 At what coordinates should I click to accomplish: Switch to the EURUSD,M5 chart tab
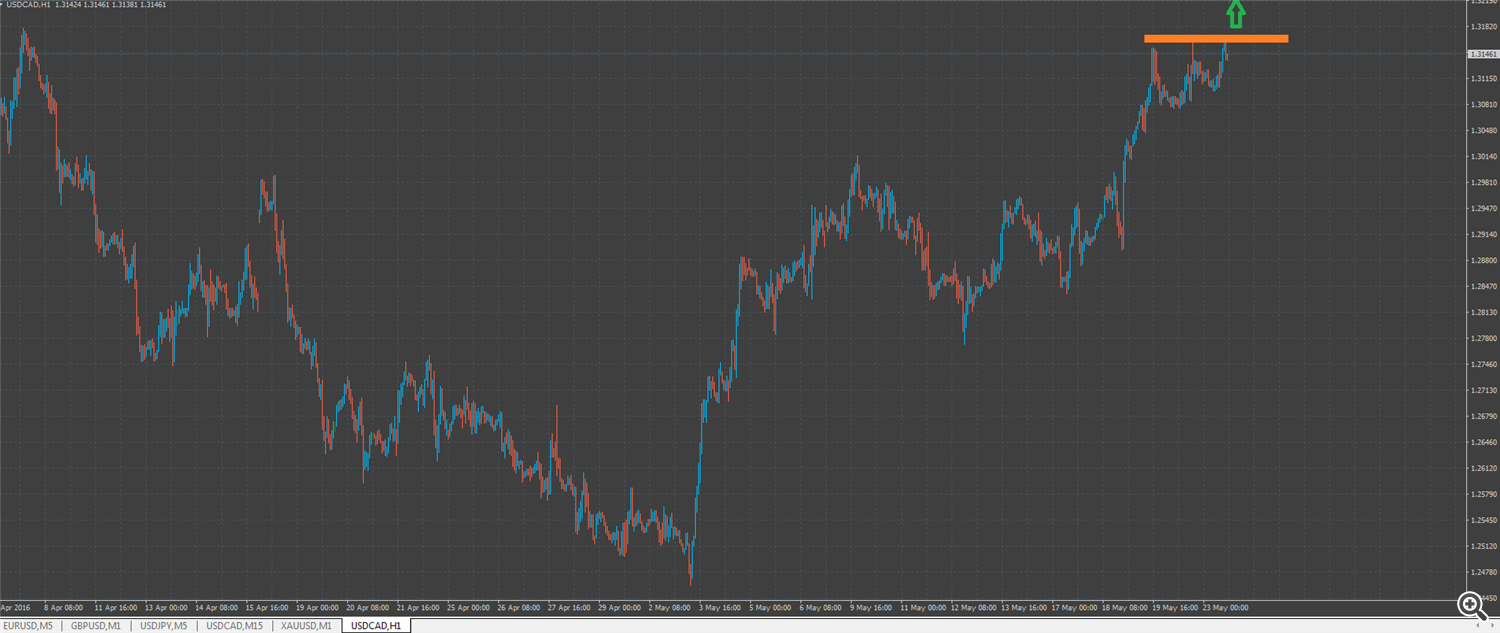[x=30, y=626]
